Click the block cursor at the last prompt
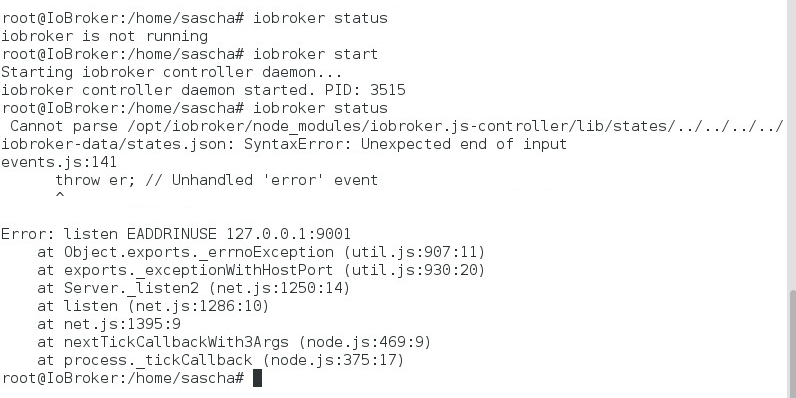796x398 pixels. (257, 378)
